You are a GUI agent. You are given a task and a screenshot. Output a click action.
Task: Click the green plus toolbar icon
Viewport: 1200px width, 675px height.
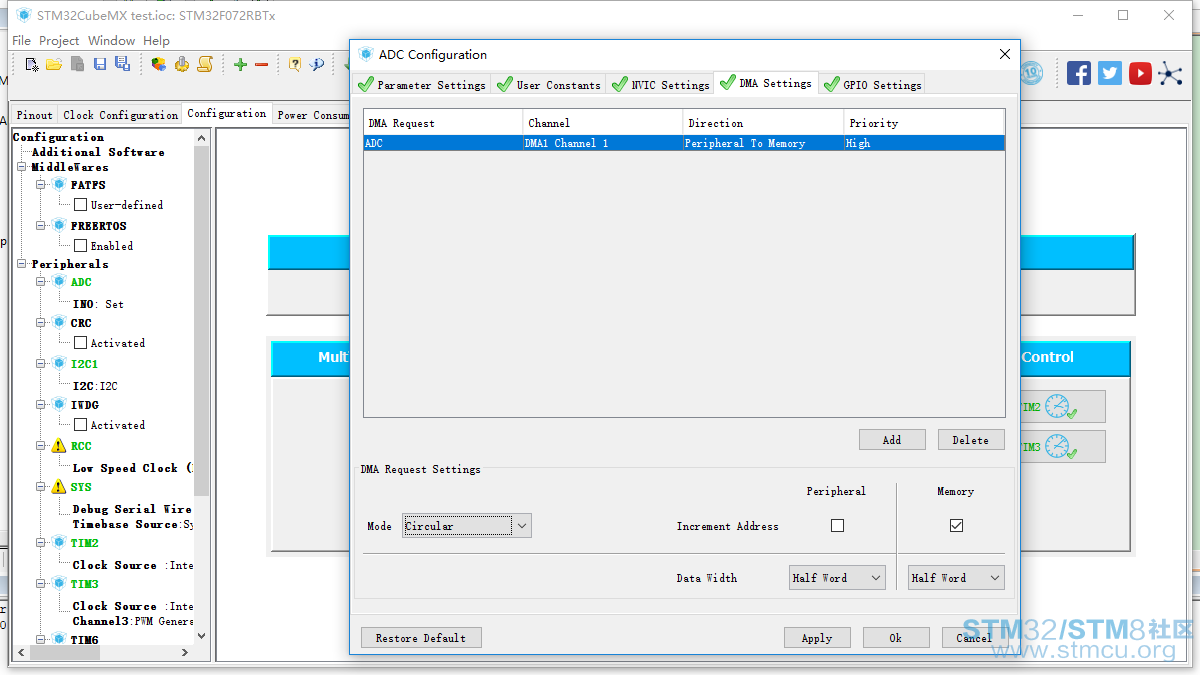[240, 64]
